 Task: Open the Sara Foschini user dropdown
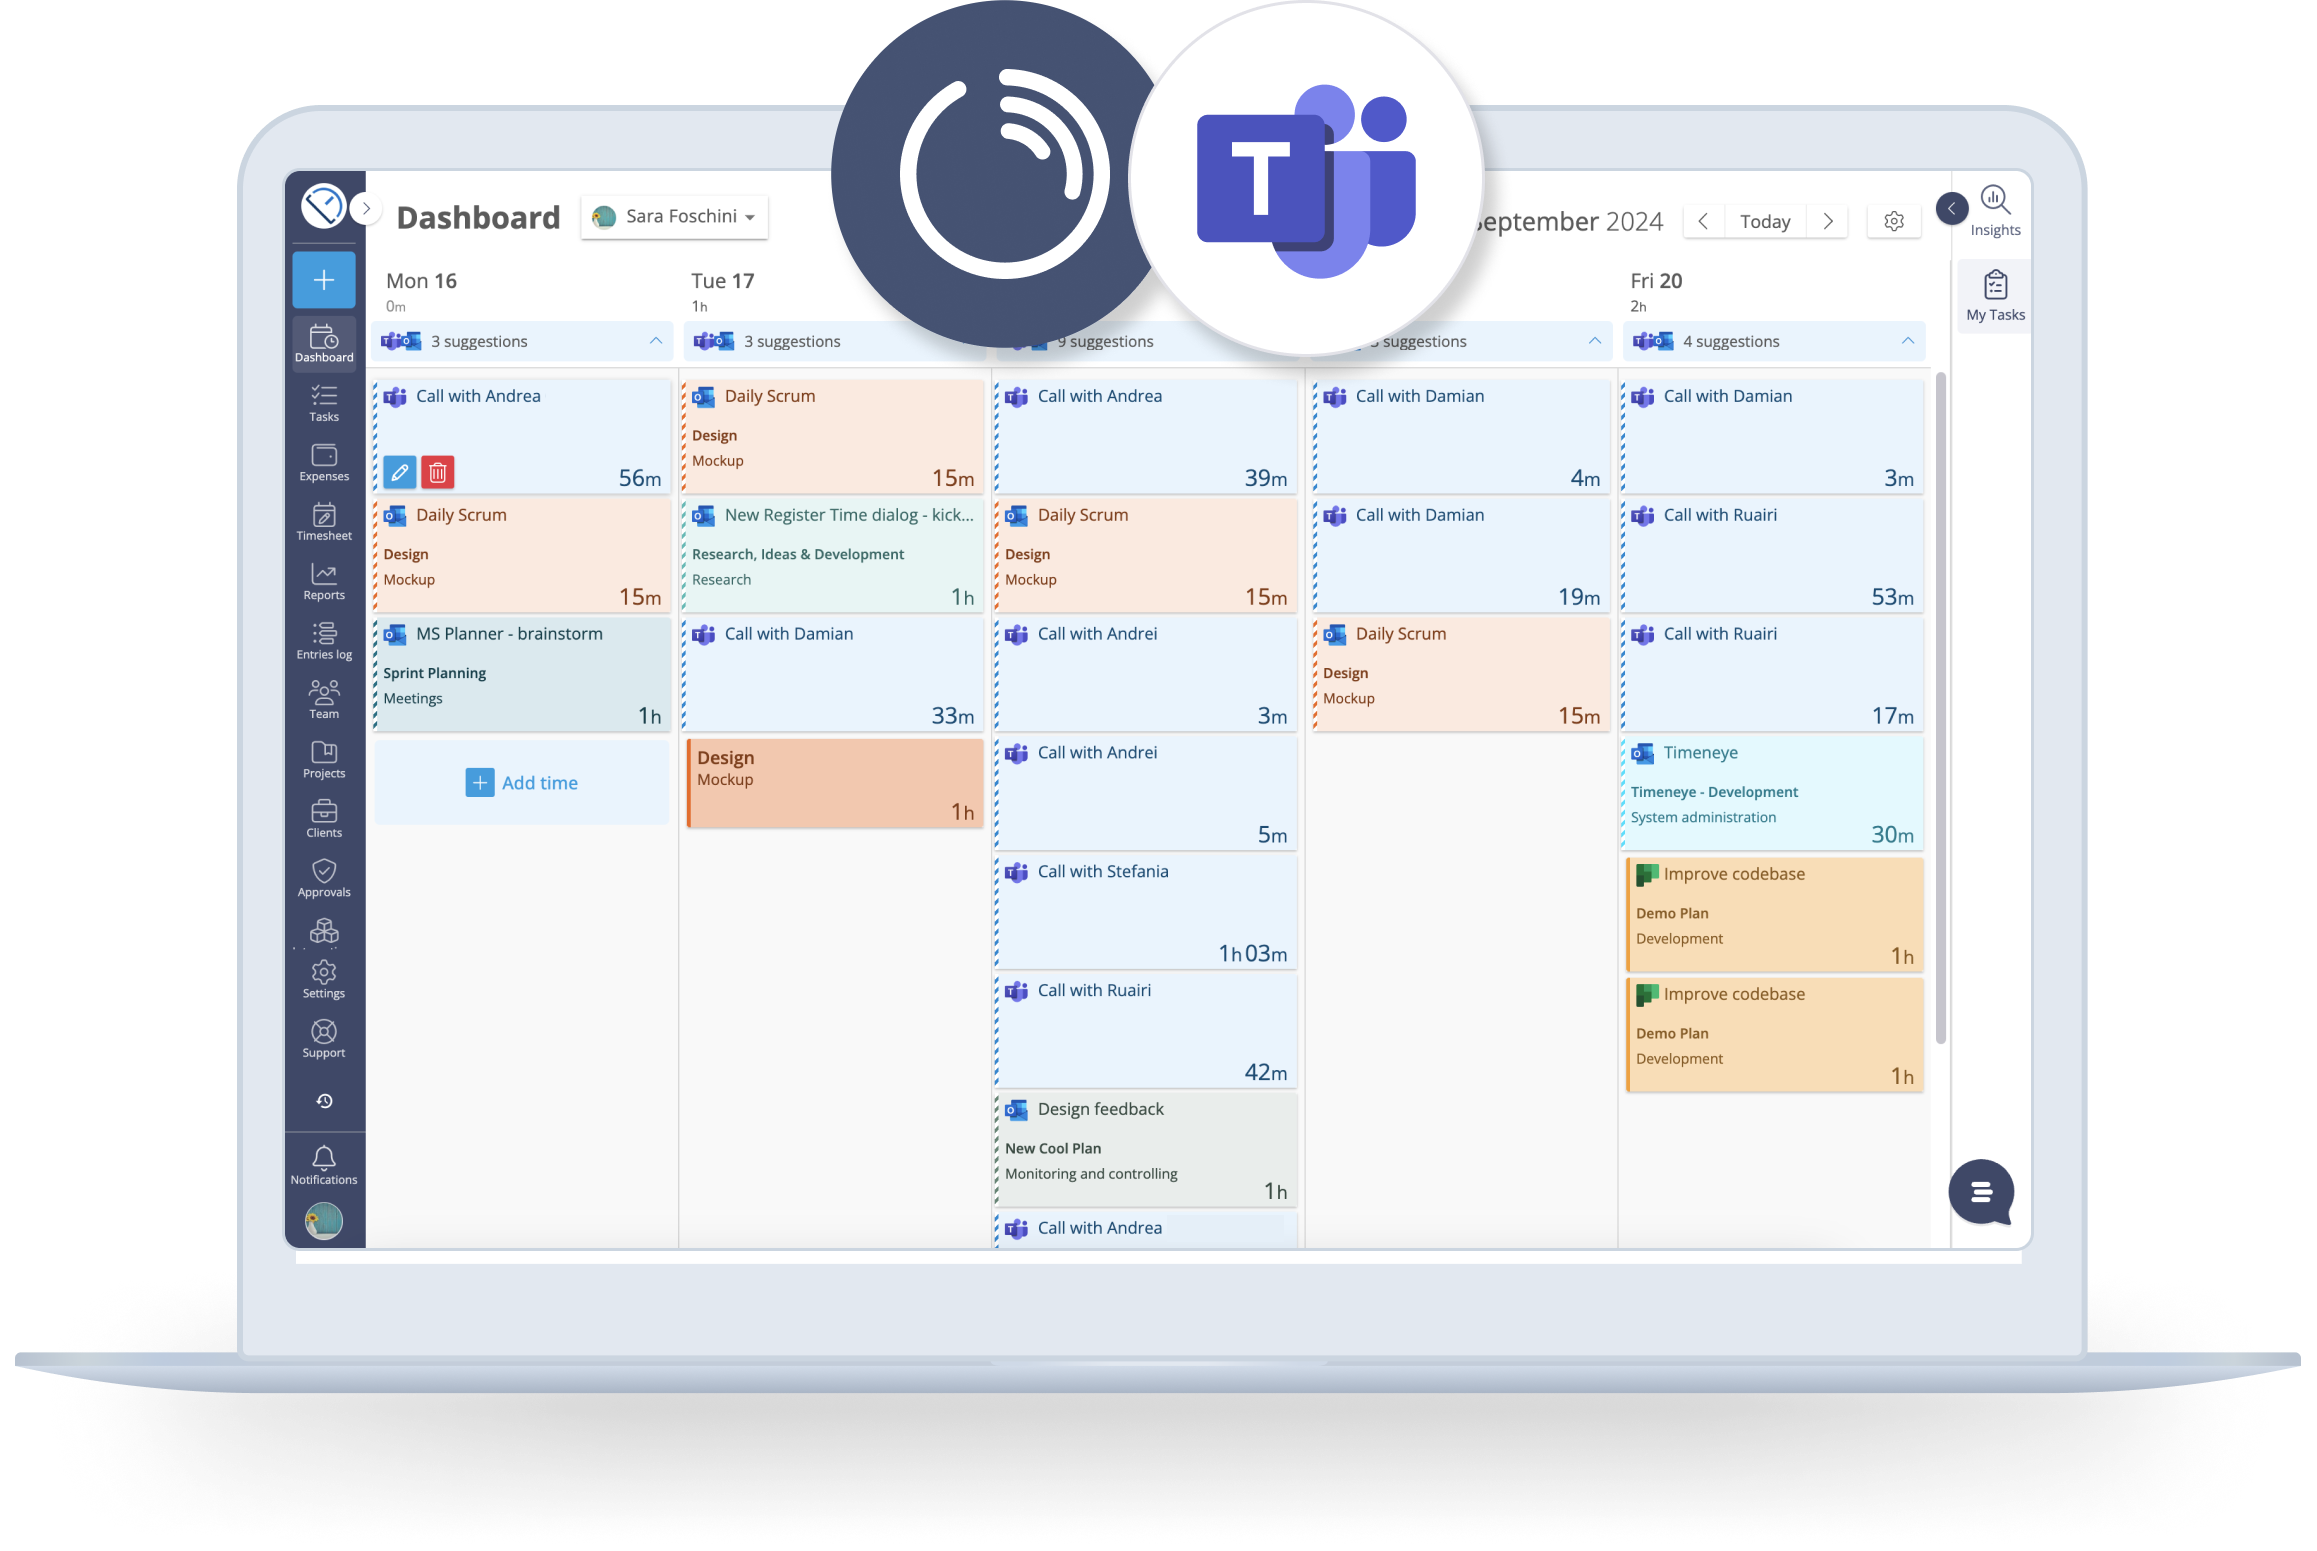674,217
